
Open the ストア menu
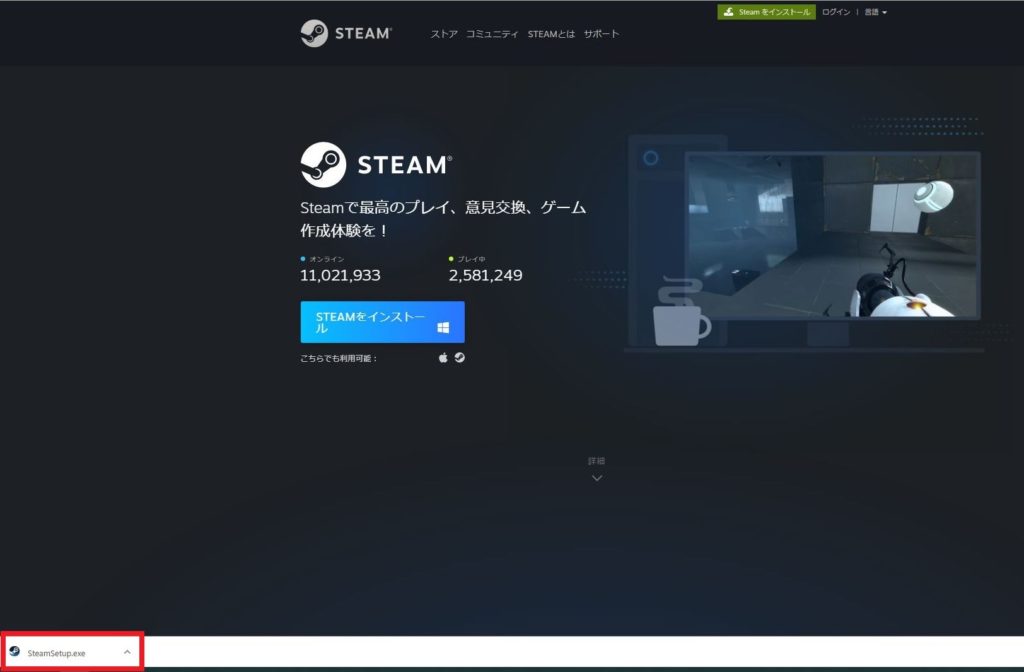(x=444, y=34)
